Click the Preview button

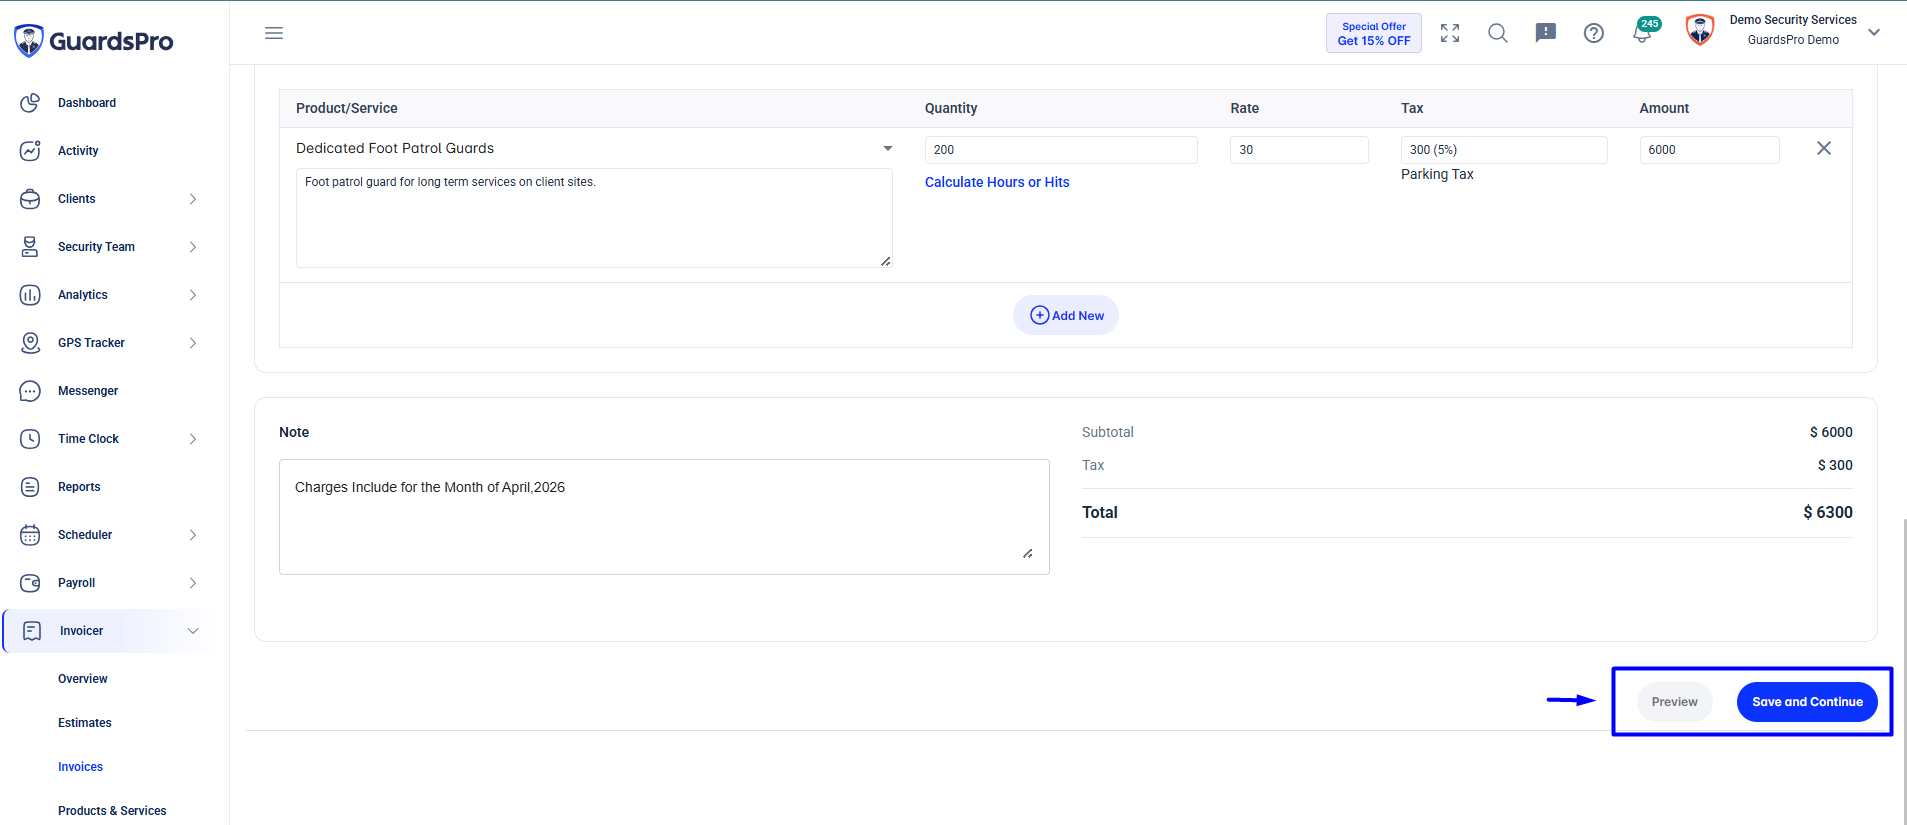(x=1675, y=702)
